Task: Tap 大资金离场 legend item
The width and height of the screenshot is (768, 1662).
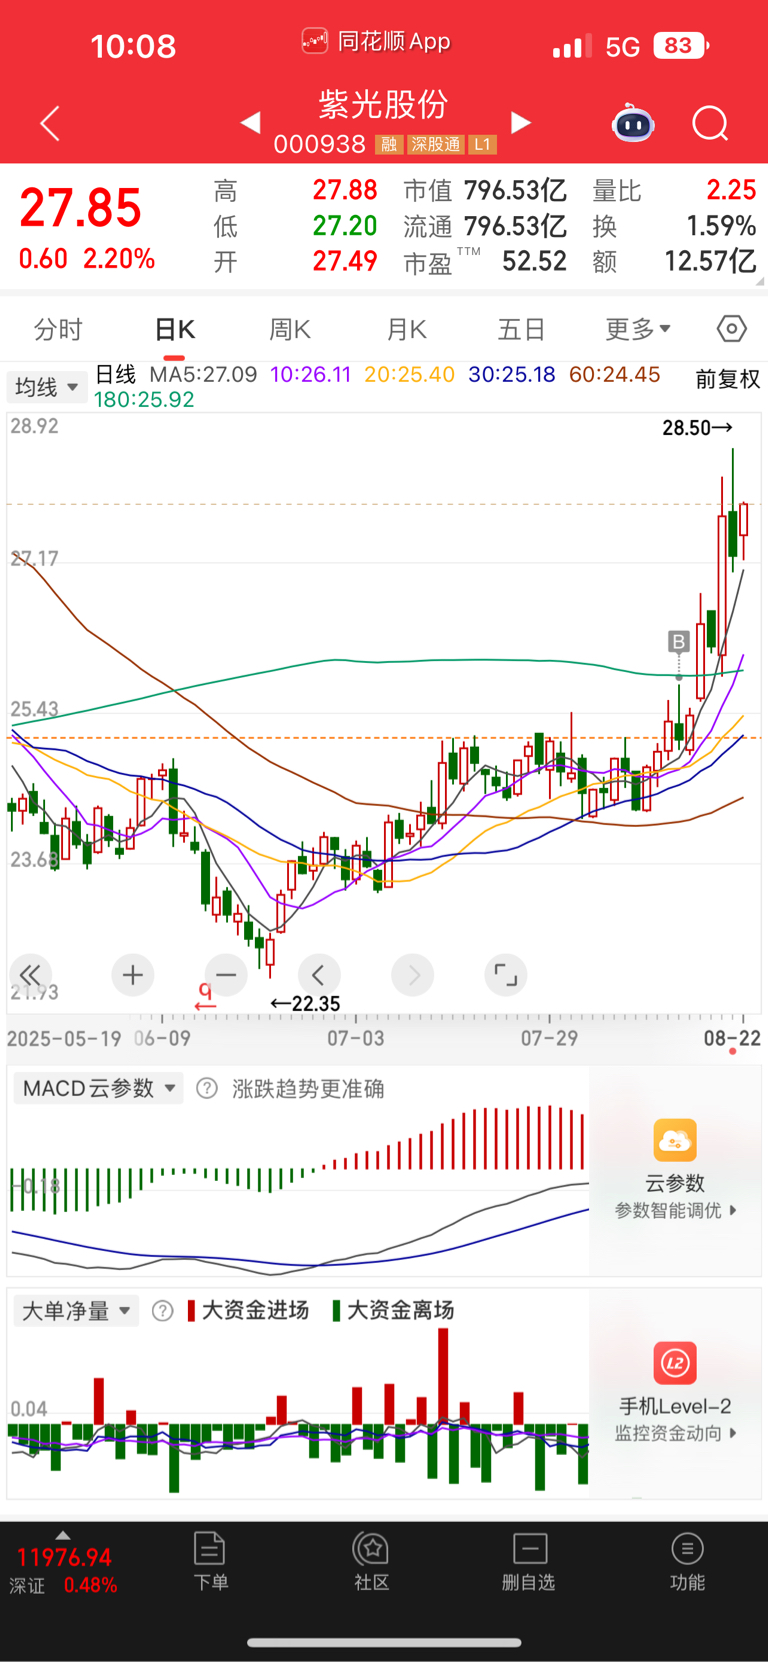Action: coord(393,1311)
